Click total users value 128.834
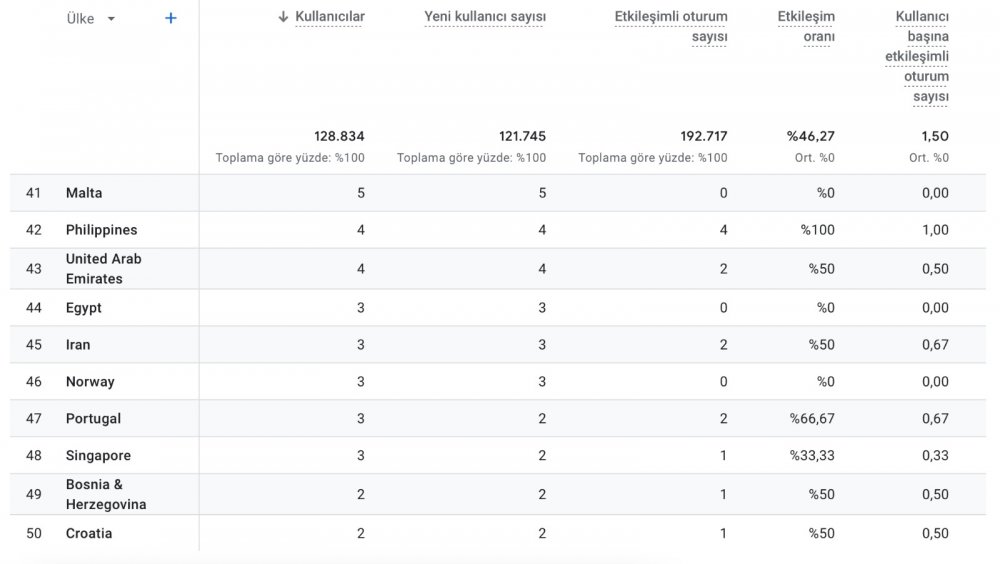The height and width of the screenshot is (564, 1000). 337,137
